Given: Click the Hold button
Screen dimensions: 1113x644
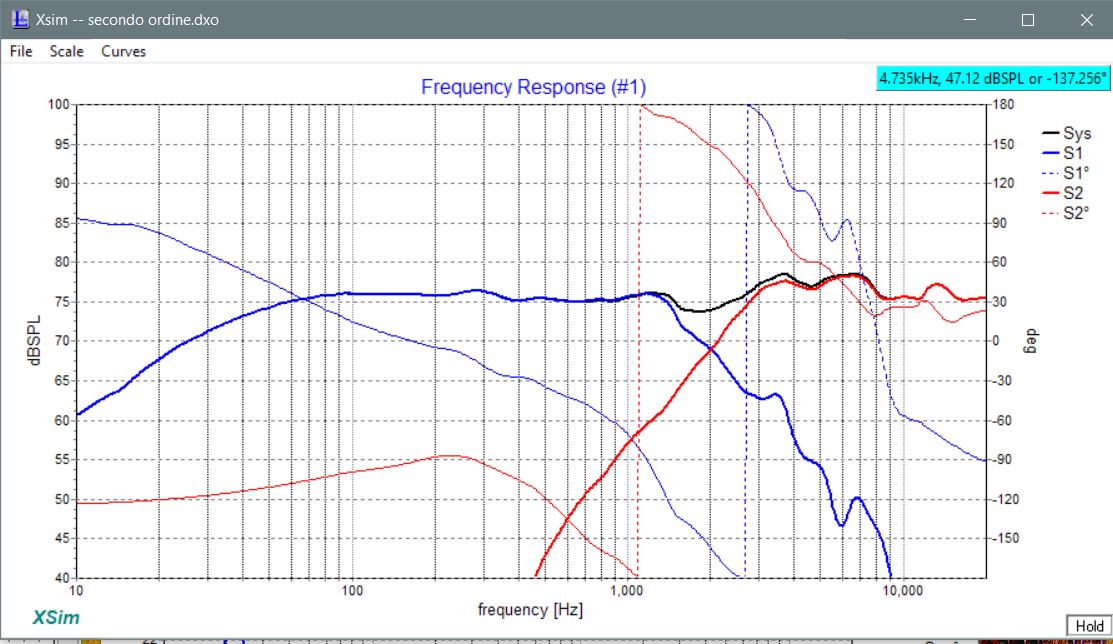Looking at the screenshot, I should (1089, 626).
